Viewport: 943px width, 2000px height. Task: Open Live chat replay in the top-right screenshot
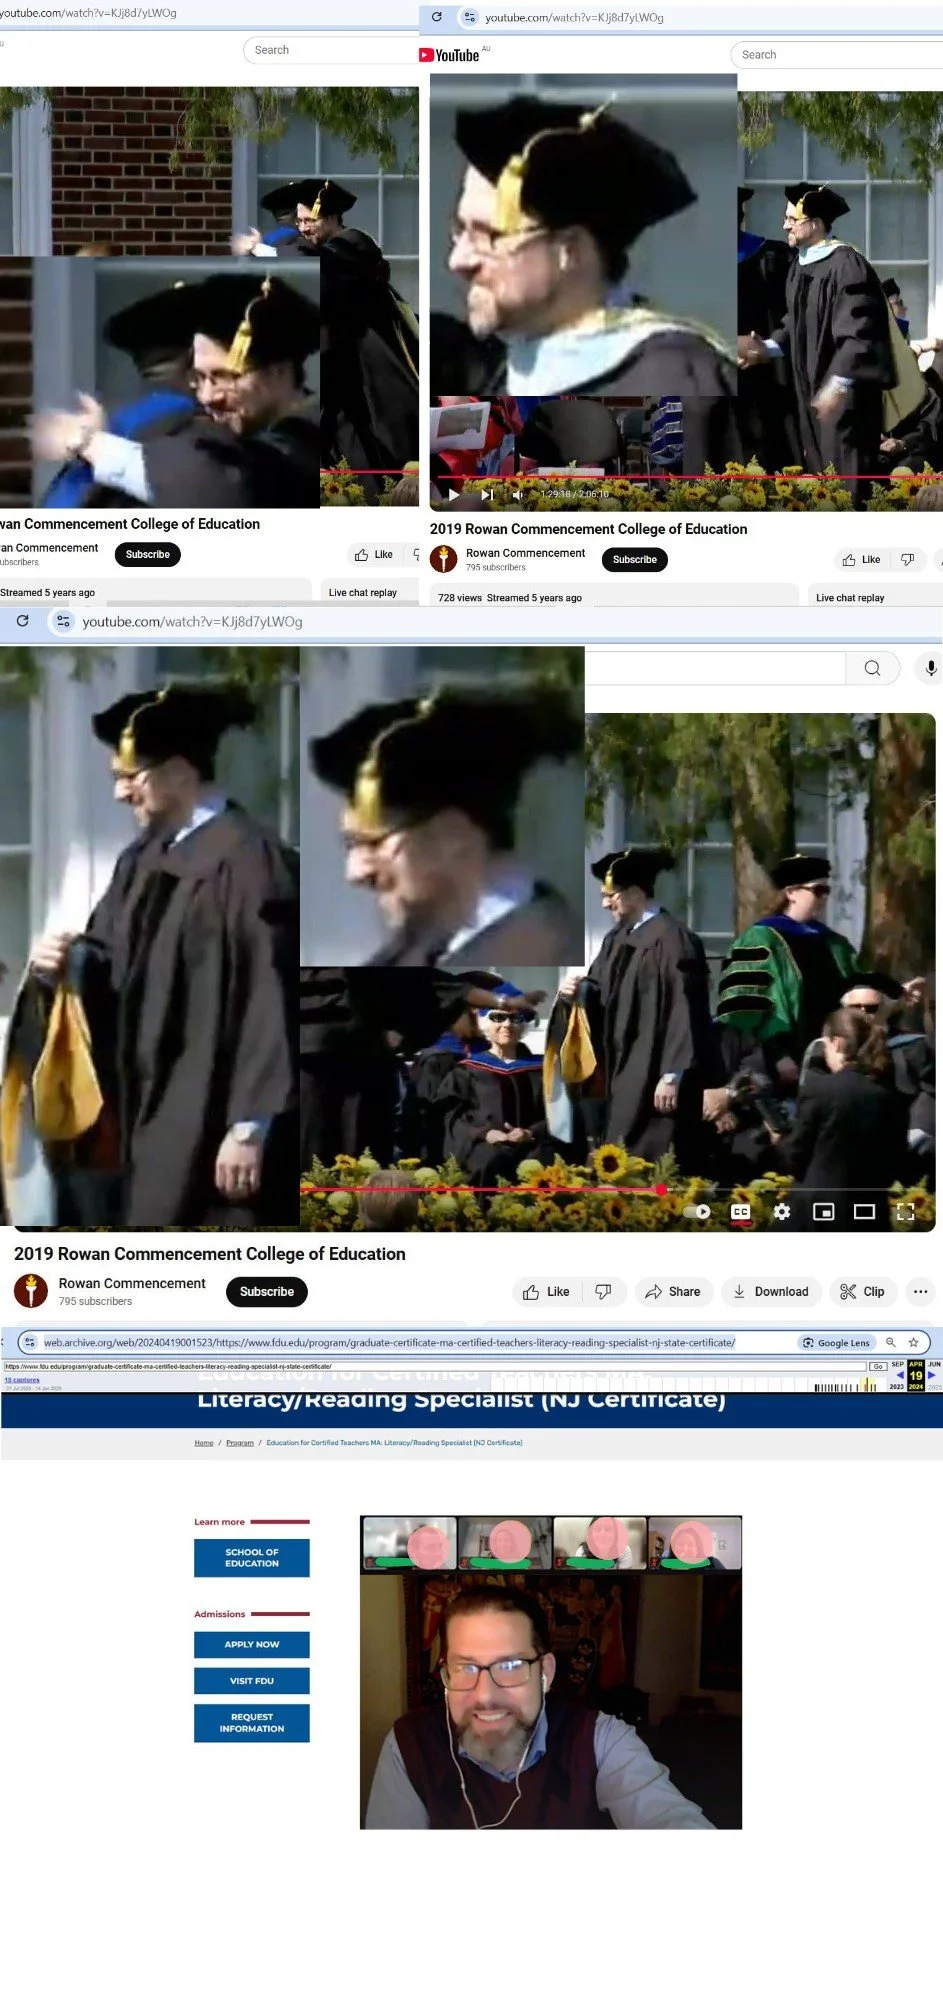(850, 597)
